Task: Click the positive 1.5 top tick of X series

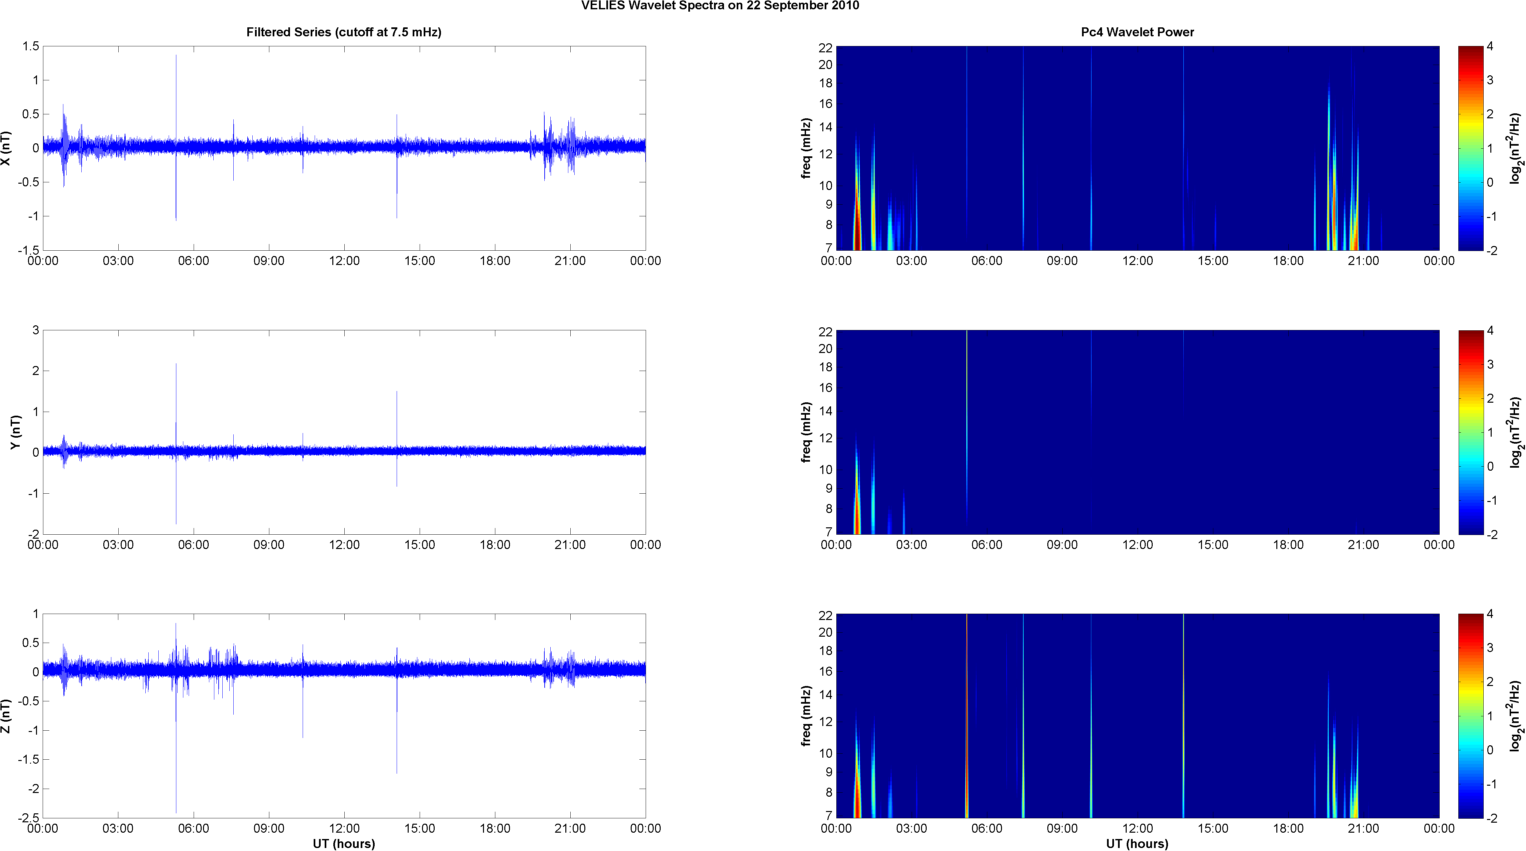Action: click(x=30, y=47)
